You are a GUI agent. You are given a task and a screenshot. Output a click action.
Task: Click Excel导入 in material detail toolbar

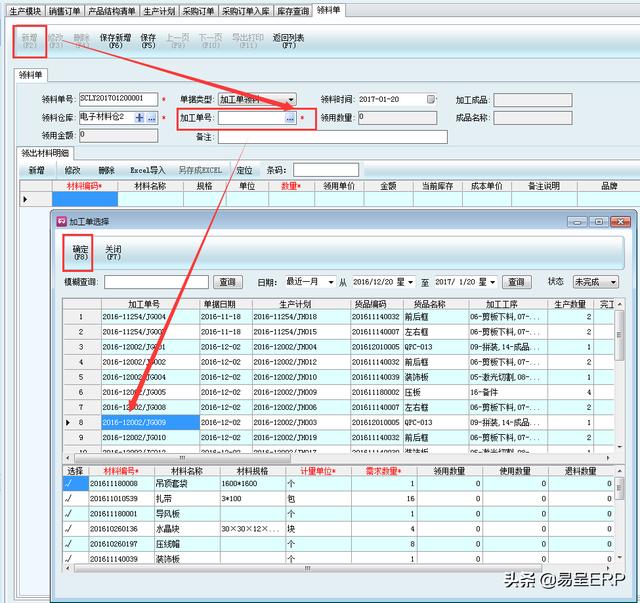(x=147, y=170)
